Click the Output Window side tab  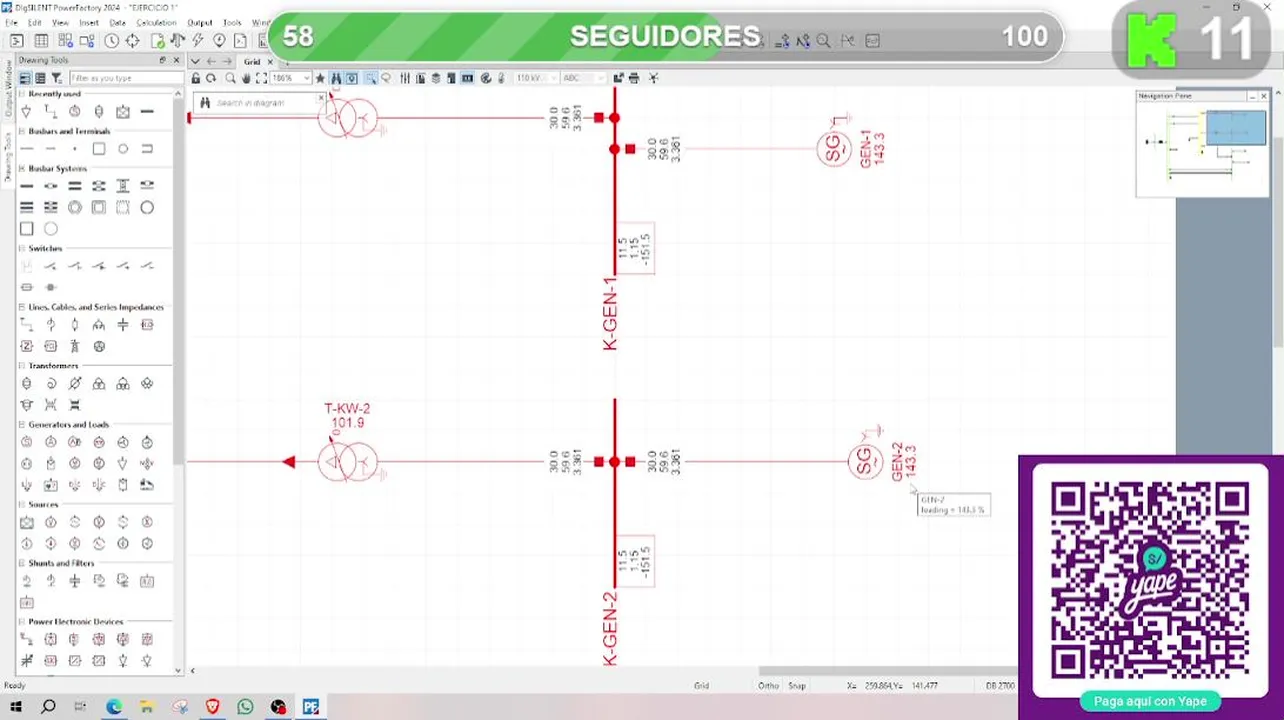tap(8, 87)
